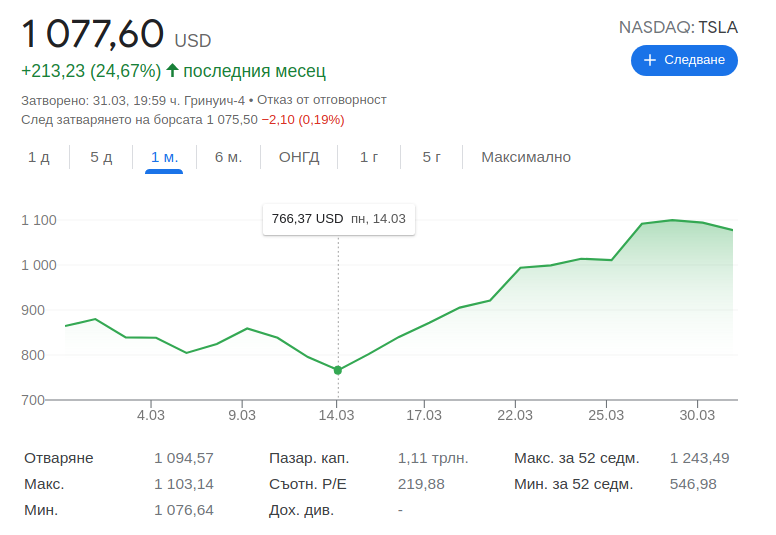Click the Макс. за 52 седм. value 1 243,49
This screenshot has height=535, width=776.
click(699, 458)
